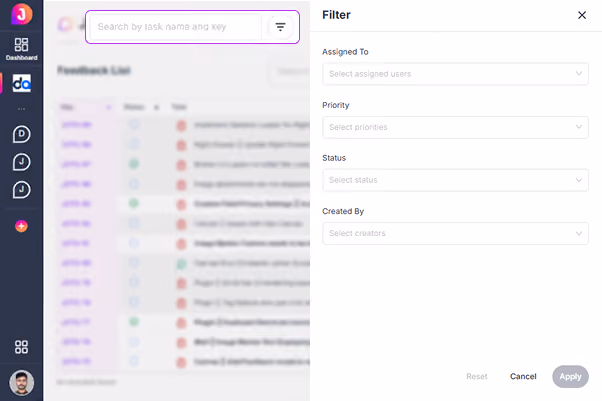Open the bottom apps grid icon
602x401 pixels.
pos(22,347)
